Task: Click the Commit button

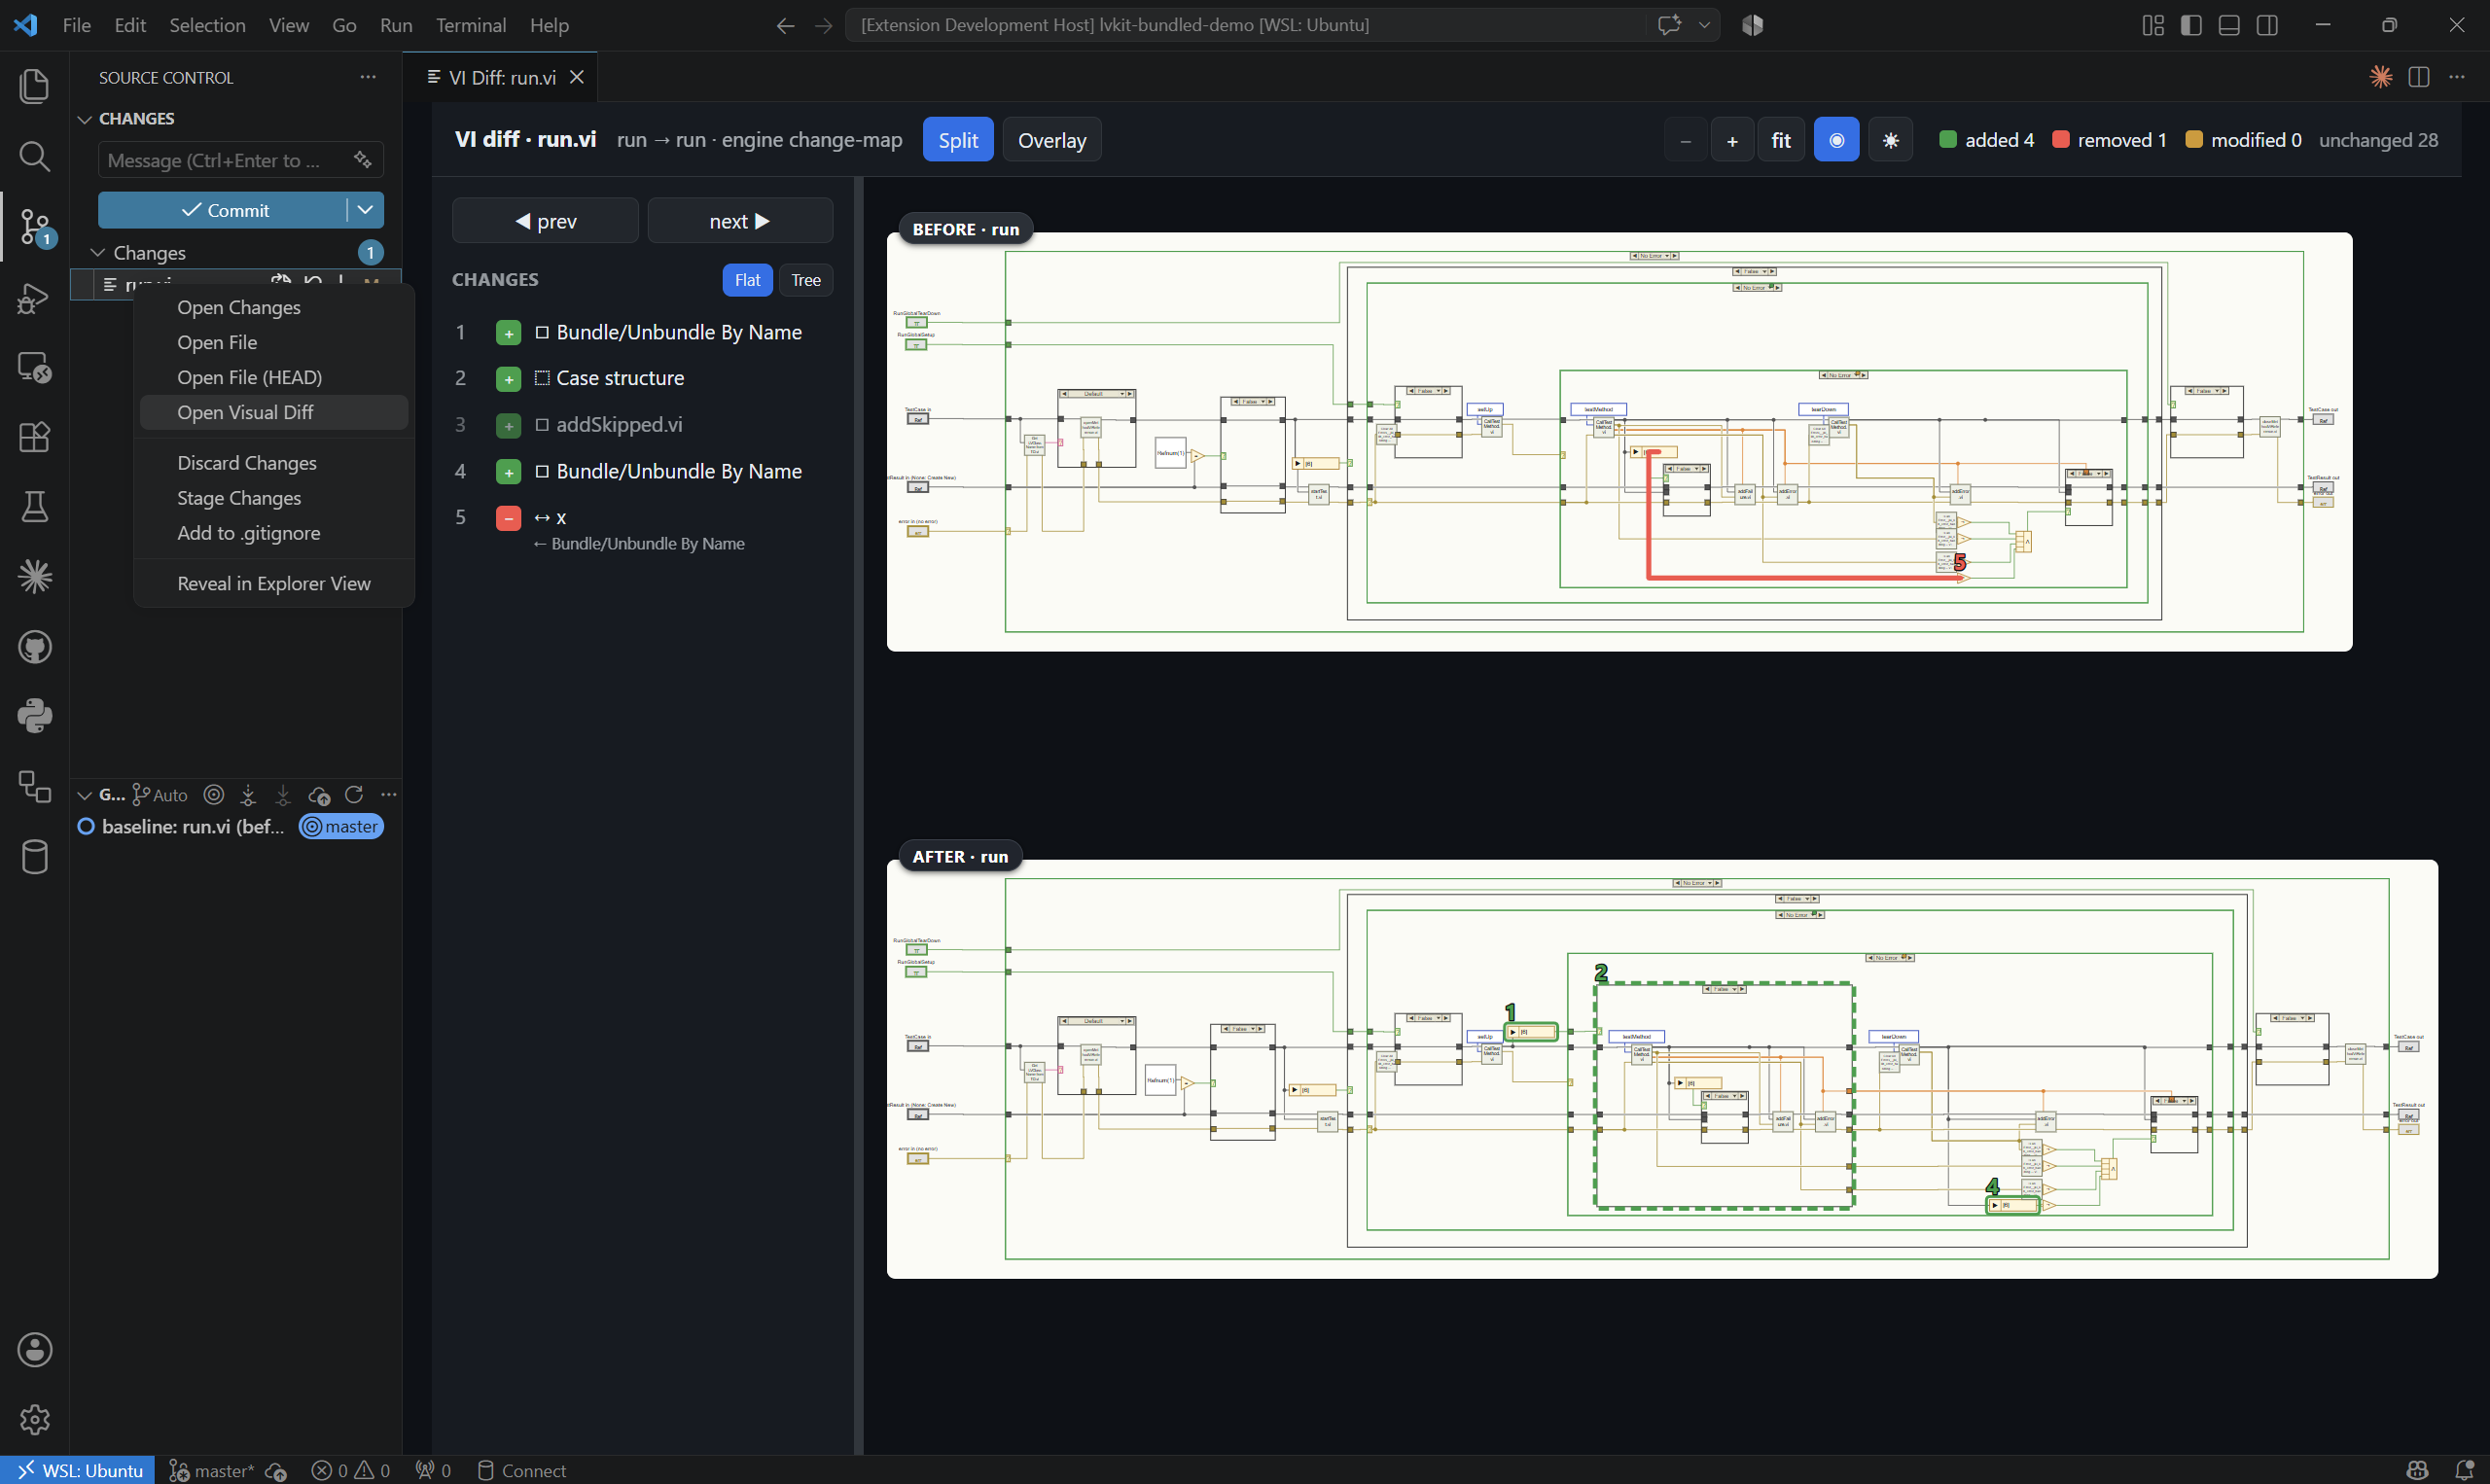Action: (x=222, y=210)
